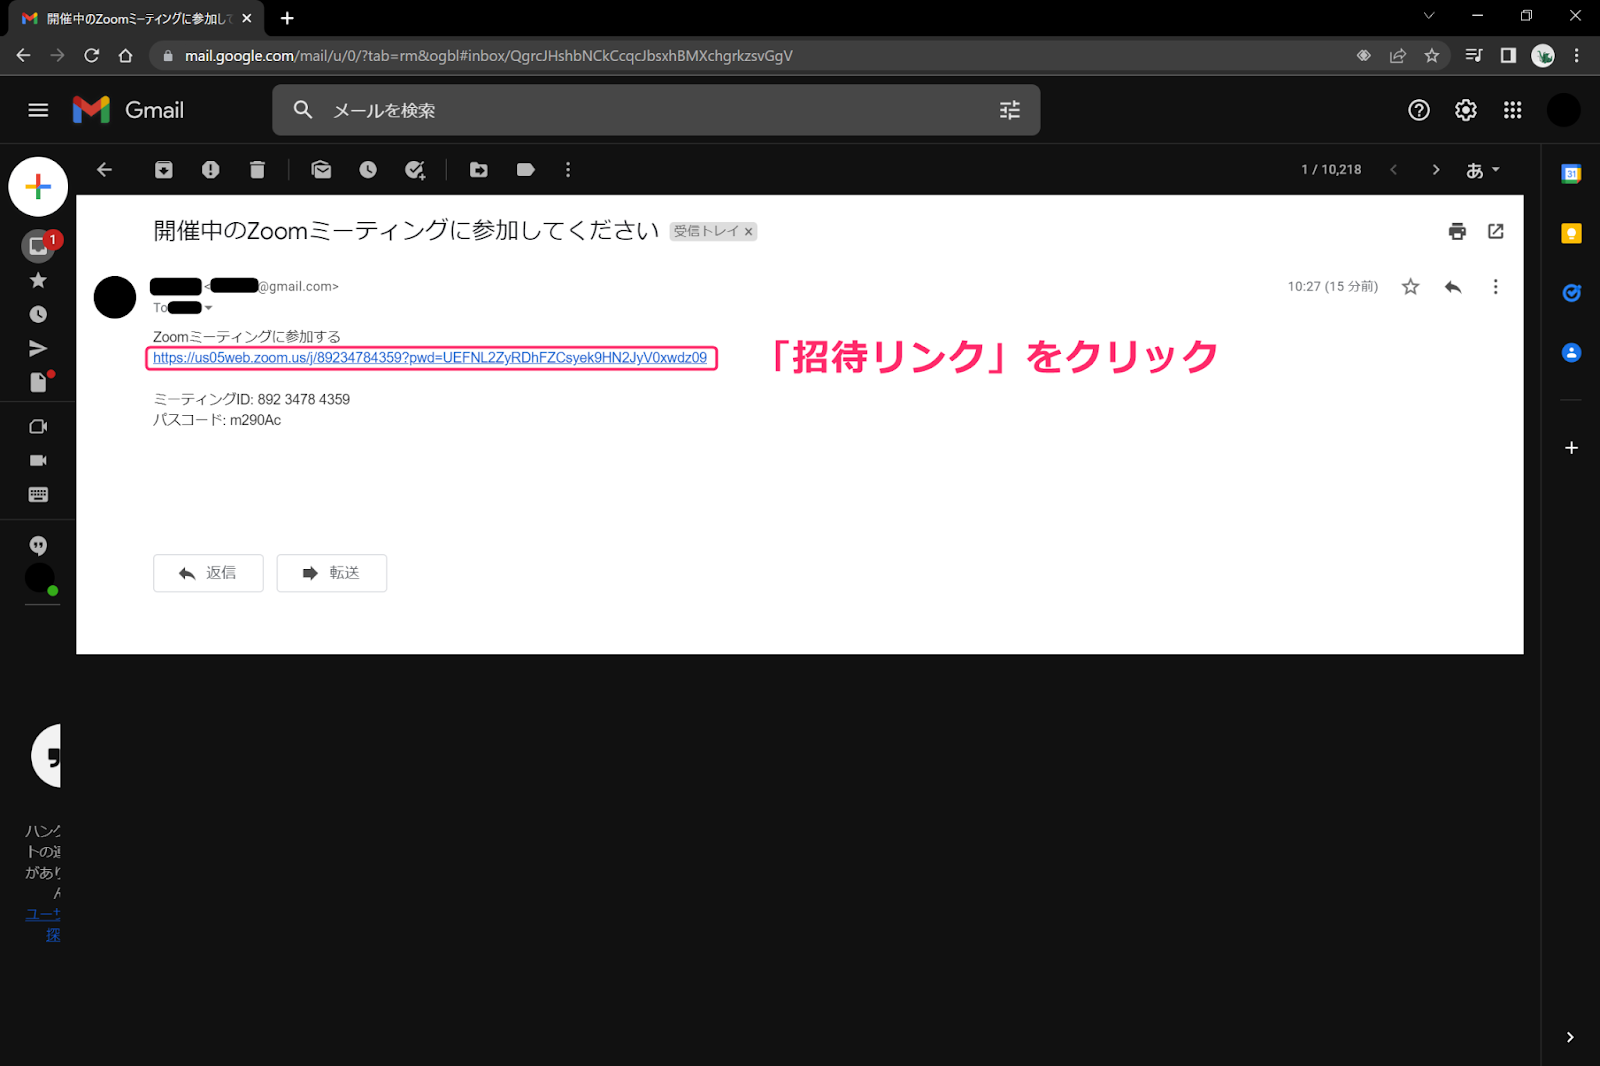Open search options filter icon
Image resolution: width=1600 pixels, height=1066 pixels.
(1010, 110)
